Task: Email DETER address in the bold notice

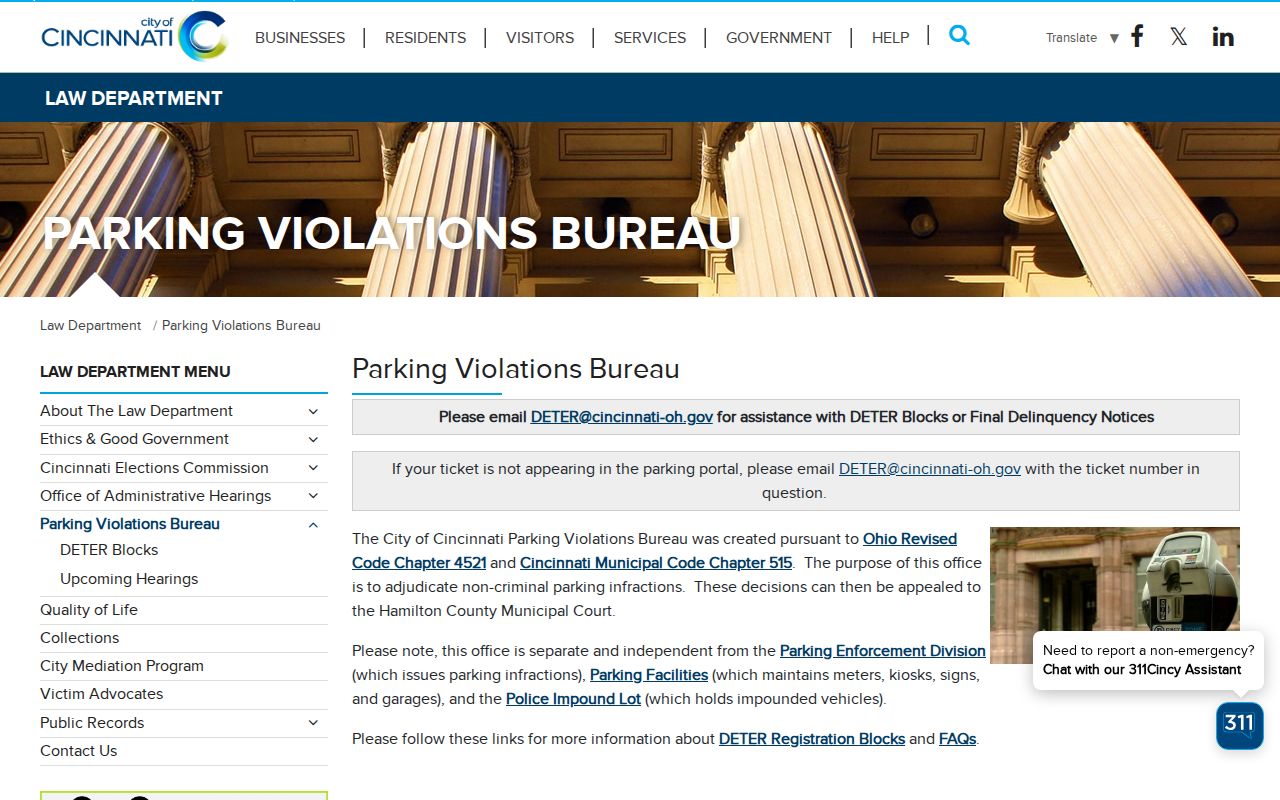Action: (x=622, y=417)
